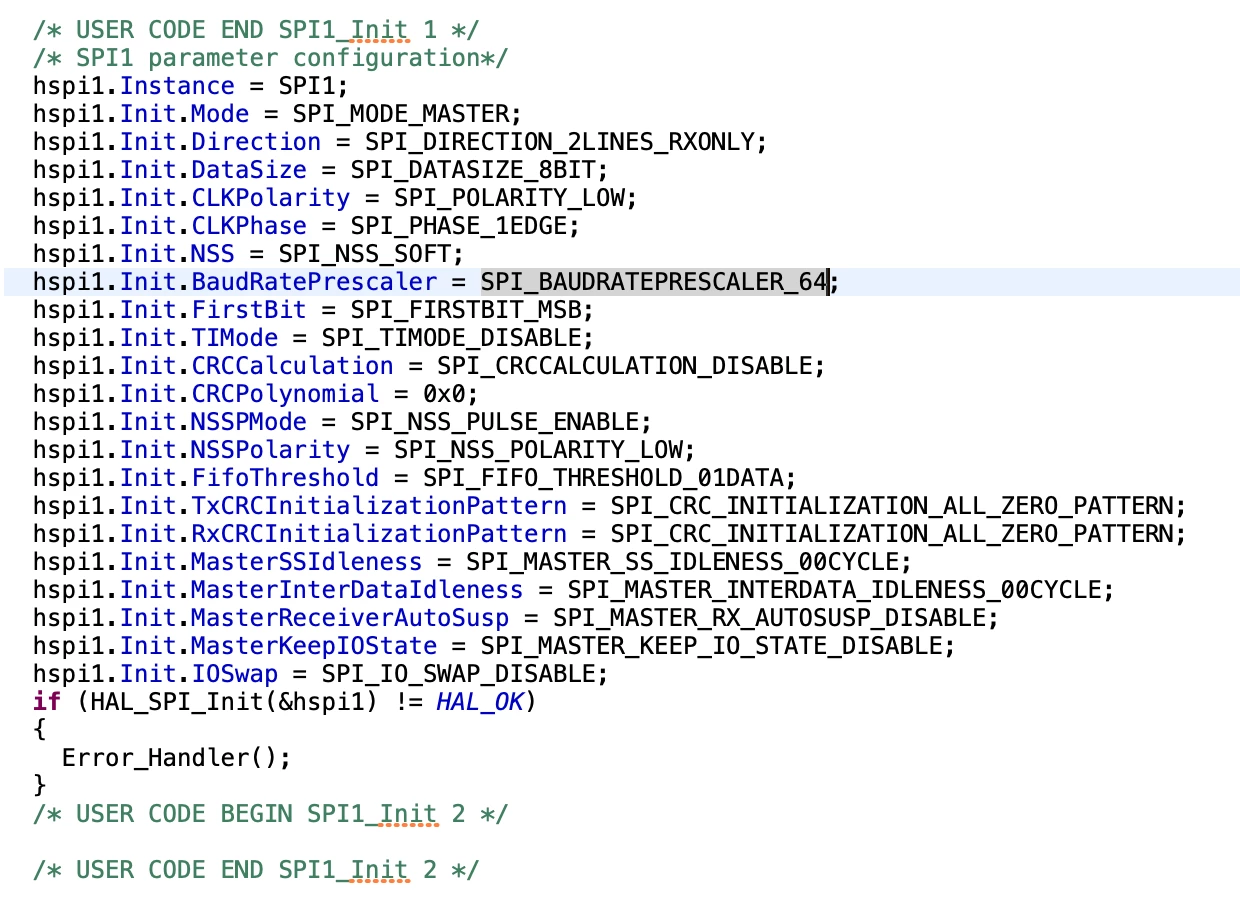
Task: Click the highlighted SPI_BAUDRATEPRESCALER_64 value
Action: click(655, 282)
